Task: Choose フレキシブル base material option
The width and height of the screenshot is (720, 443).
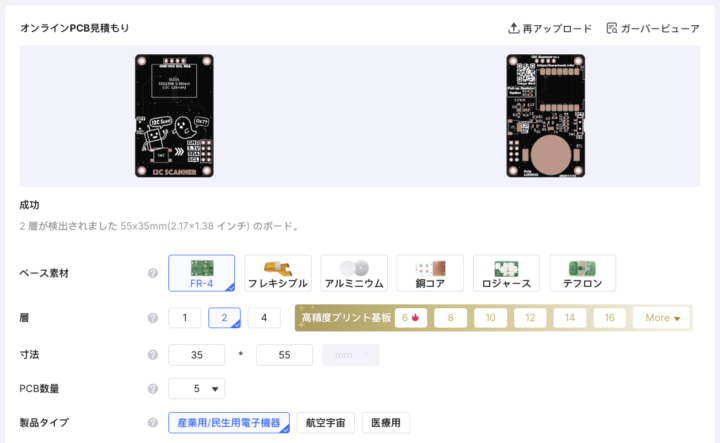Action: (277, 273)
